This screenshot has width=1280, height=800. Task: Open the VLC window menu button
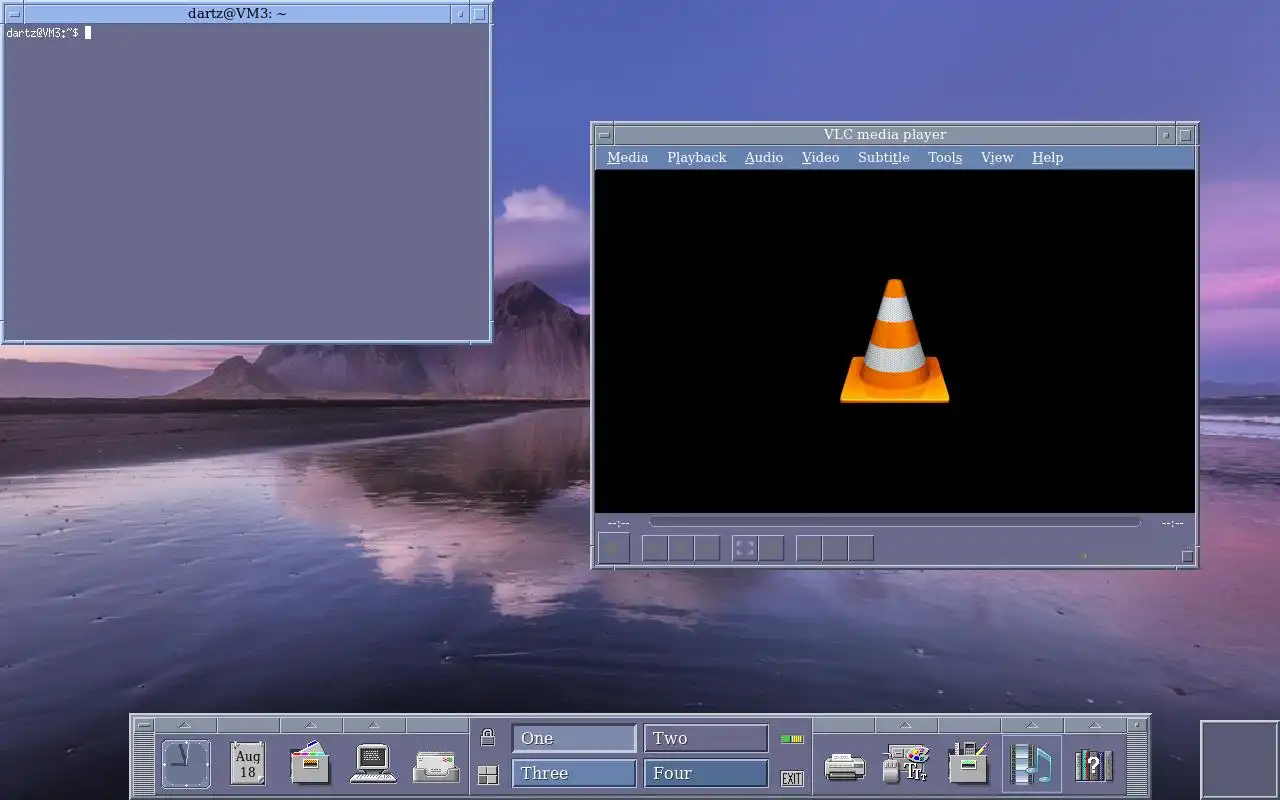tap(604, 135)
